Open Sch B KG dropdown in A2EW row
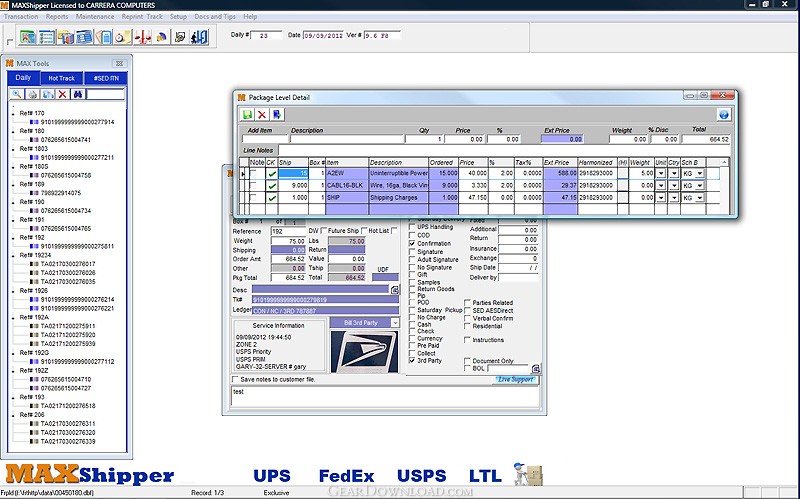The image size is (800, 499). tap(699, 173)
